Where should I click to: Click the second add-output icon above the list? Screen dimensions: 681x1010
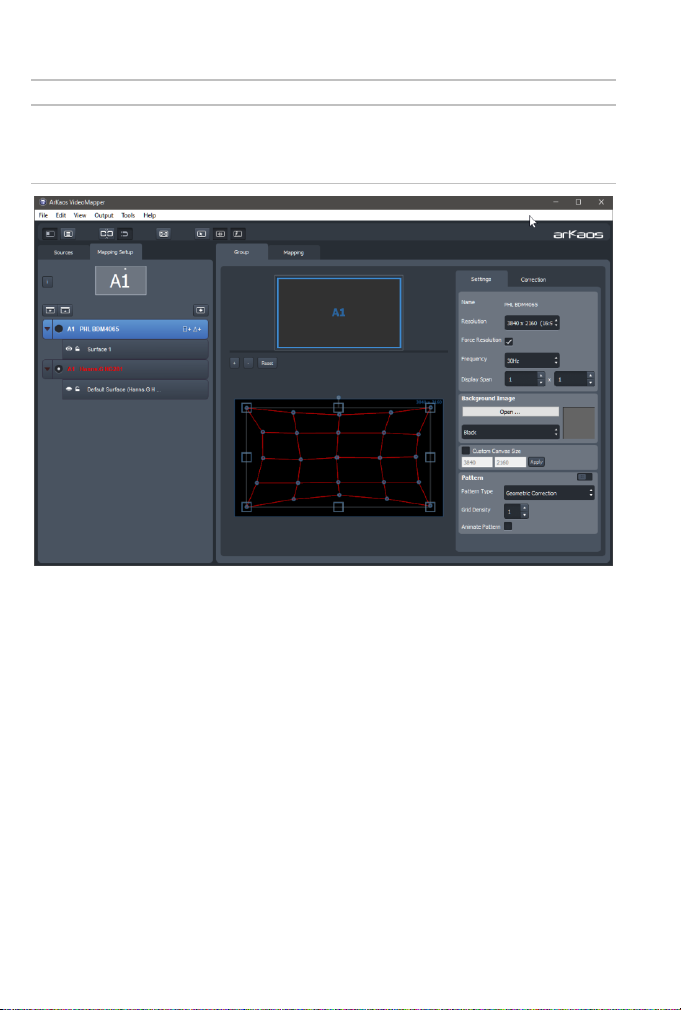click(x=64, y=310)
